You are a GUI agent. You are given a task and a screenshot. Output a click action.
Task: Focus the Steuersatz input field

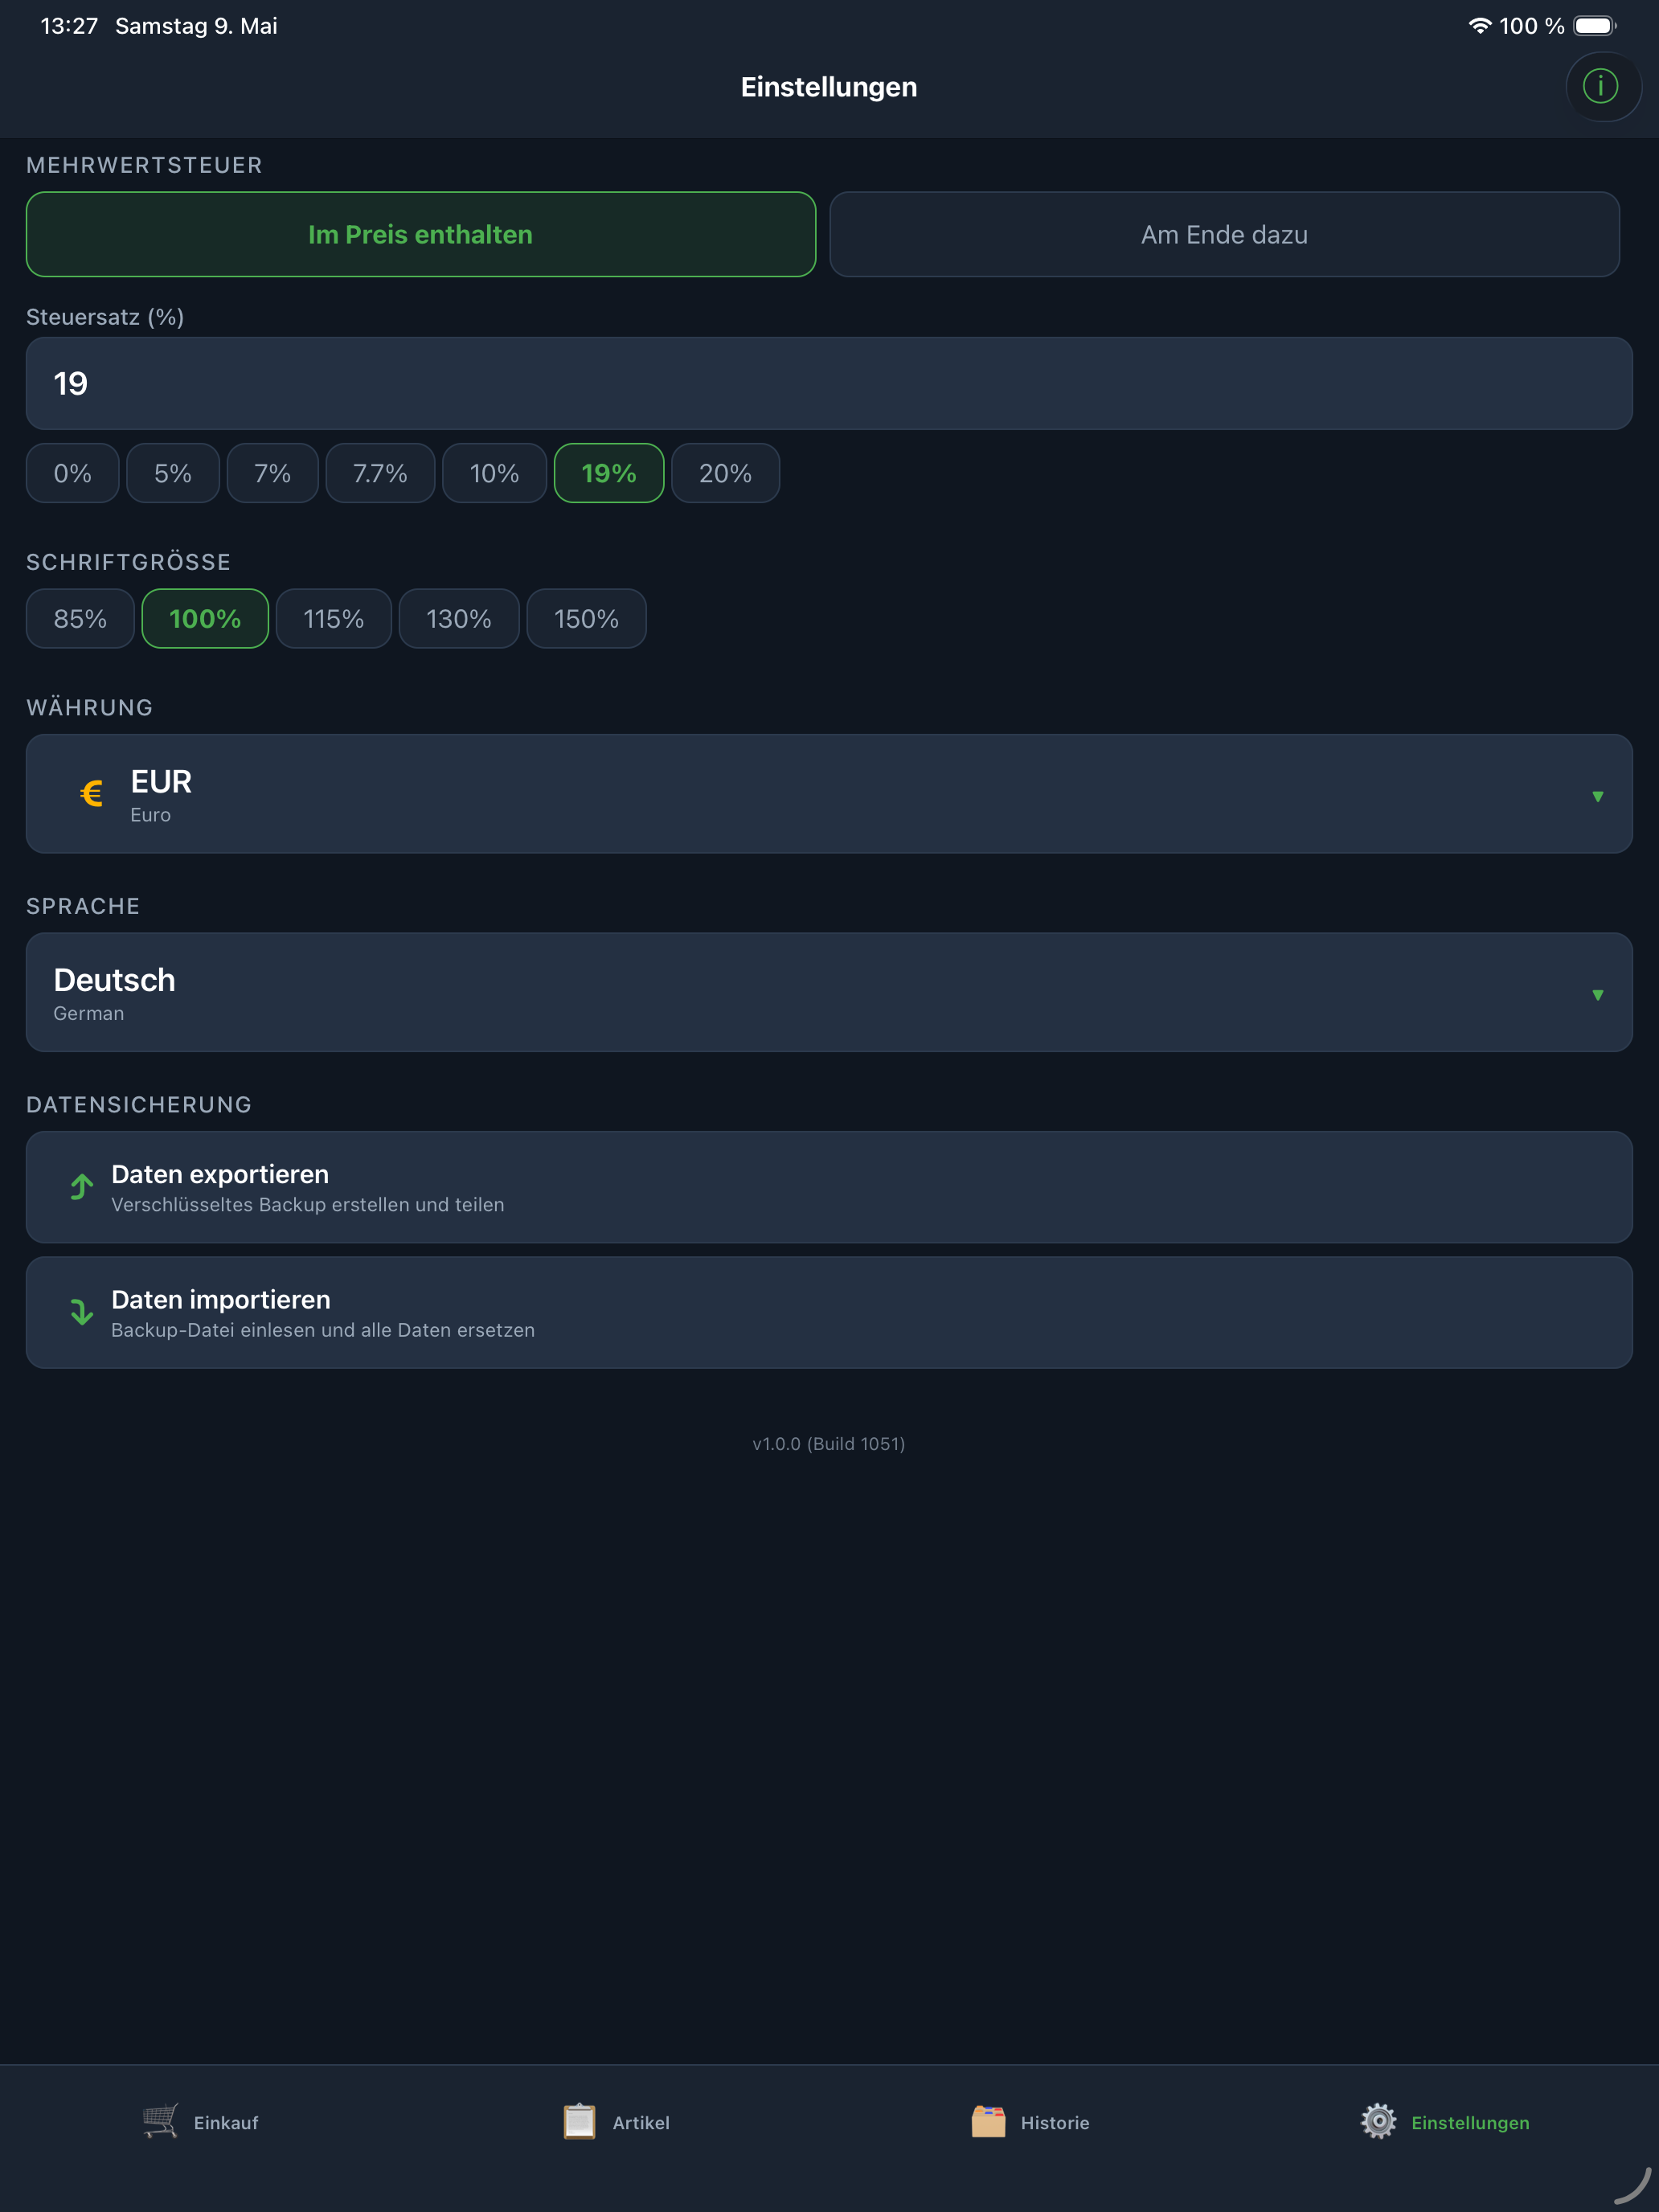tap(829, 383)
